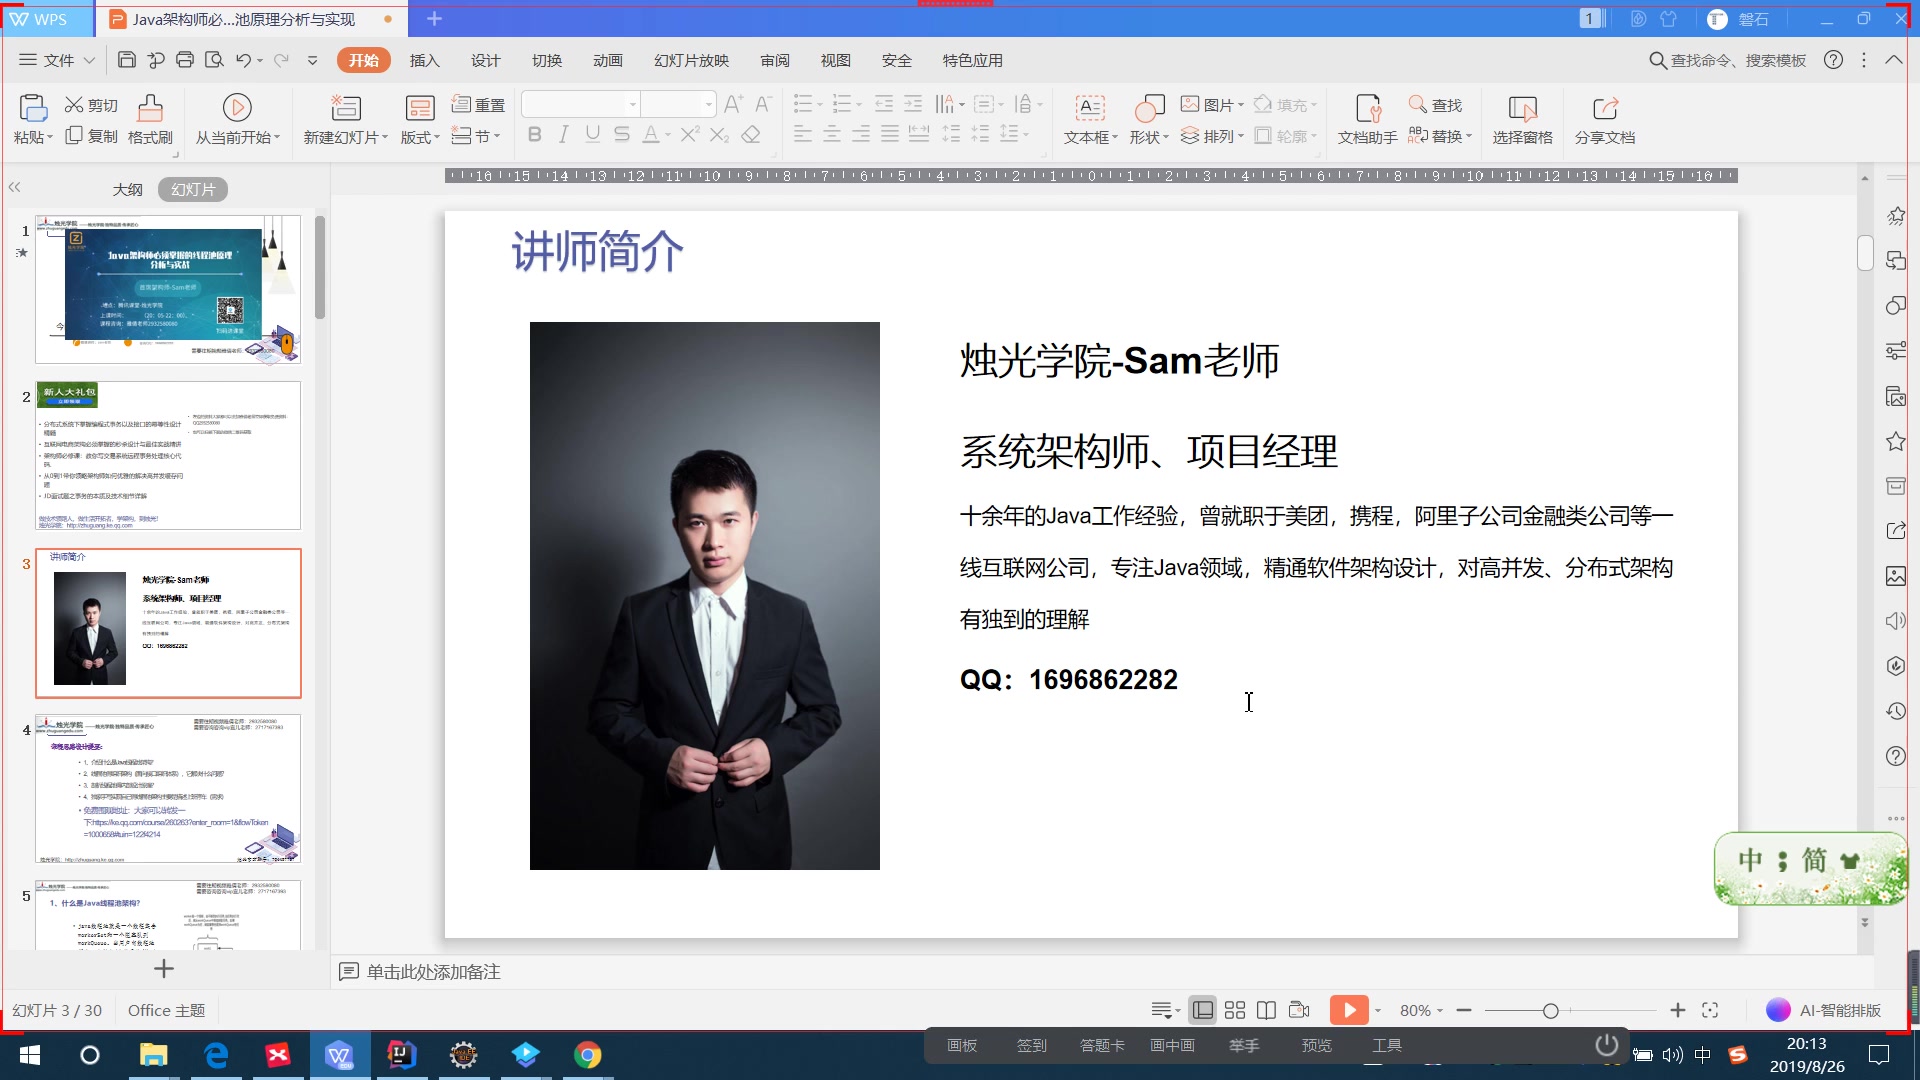
Task: Select the Format Painter (格式刷) tool
Action: tap(148, 118)
